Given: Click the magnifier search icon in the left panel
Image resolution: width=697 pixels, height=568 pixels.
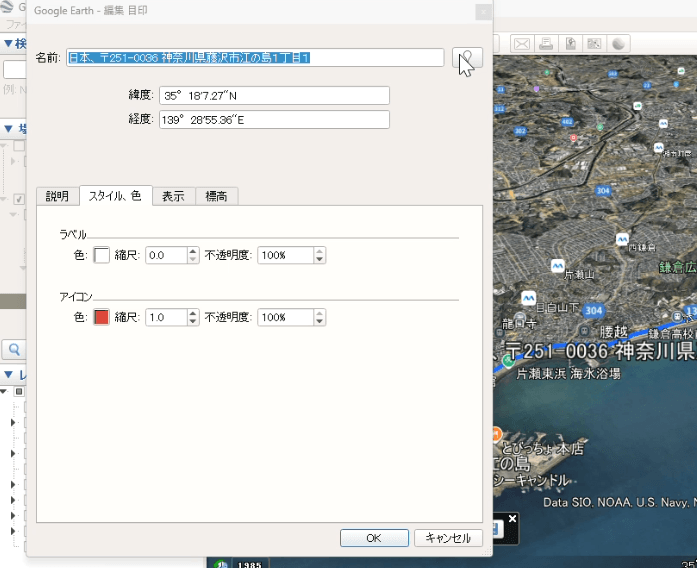Looking at the screenshot, I should (x=14, y=349).
